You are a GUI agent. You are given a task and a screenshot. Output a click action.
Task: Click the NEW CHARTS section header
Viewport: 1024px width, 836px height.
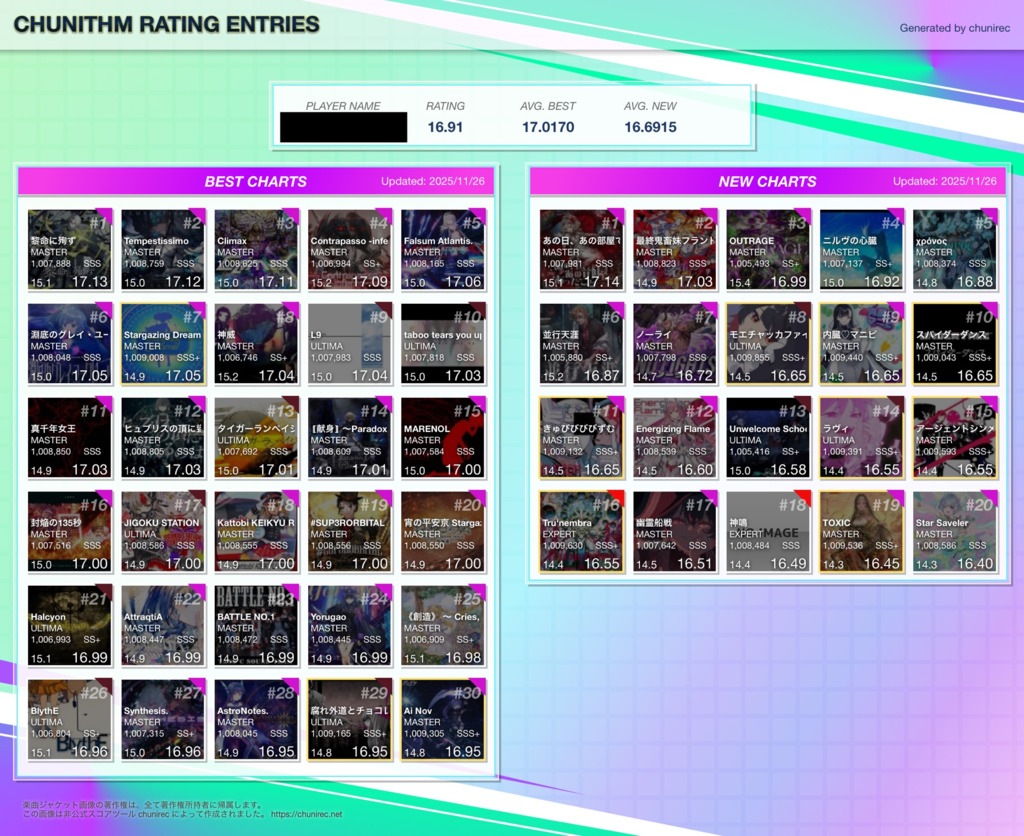[x=767, y=181]
